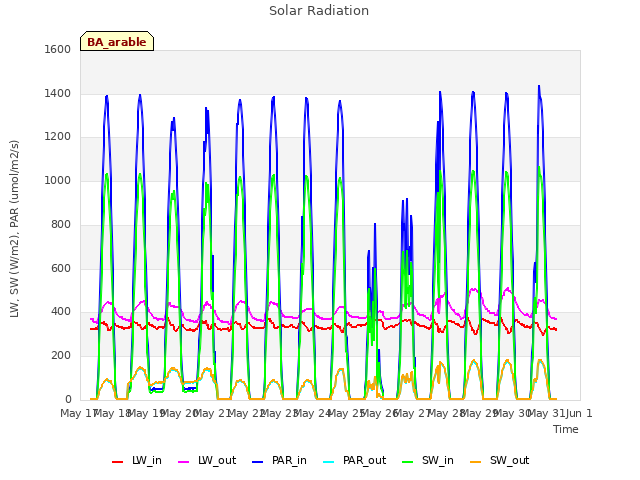
Task: Click the Time x-axis title
Action: (566, 429)
